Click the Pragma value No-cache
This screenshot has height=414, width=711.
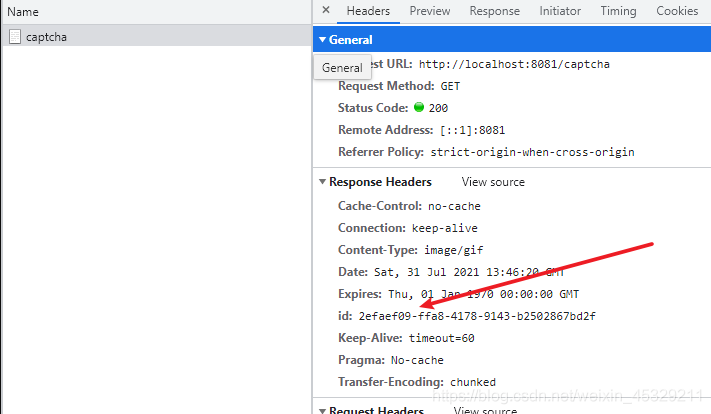point(417,360)
